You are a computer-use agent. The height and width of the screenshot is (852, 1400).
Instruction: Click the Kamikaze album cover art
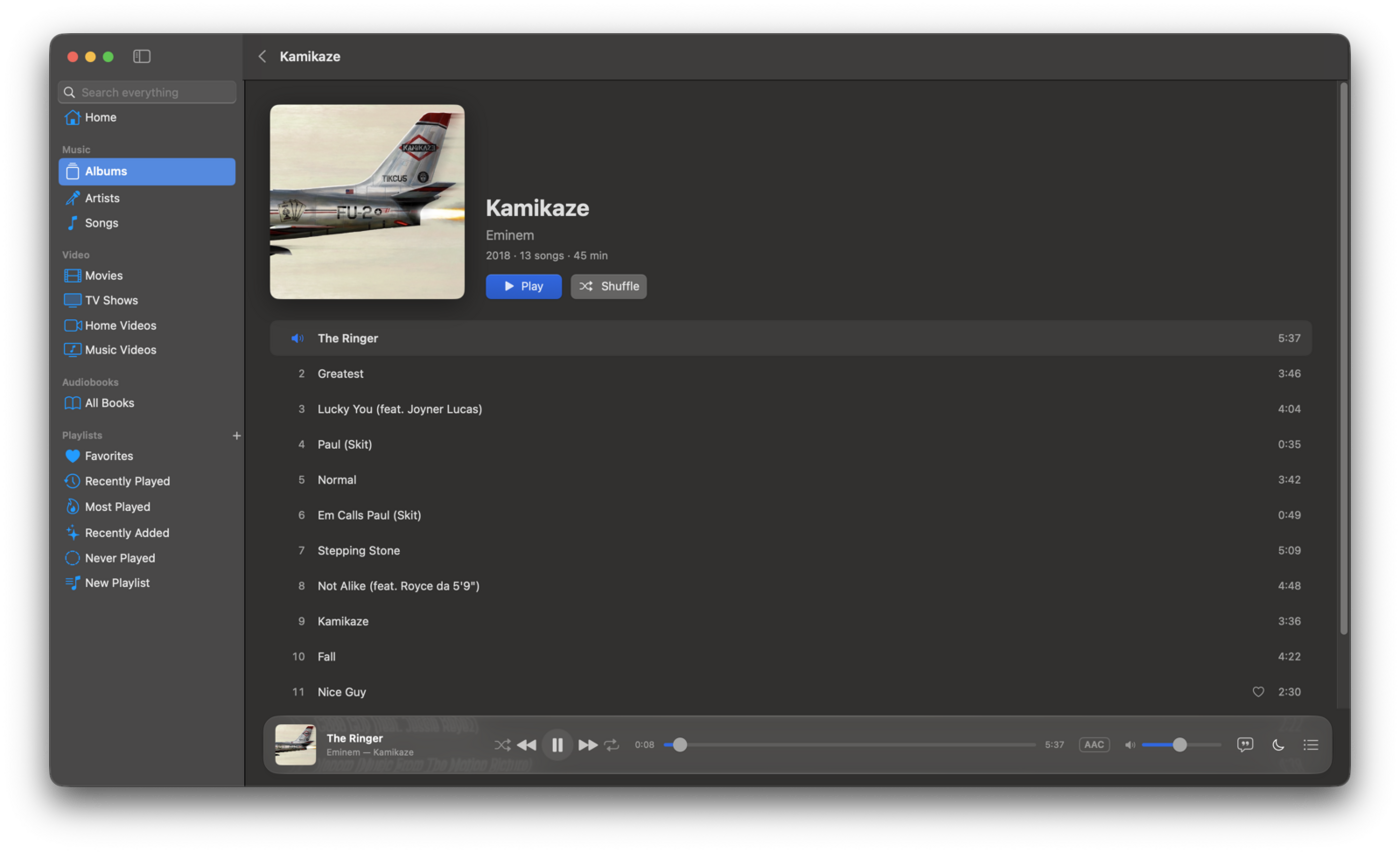(x=367, y=202)
